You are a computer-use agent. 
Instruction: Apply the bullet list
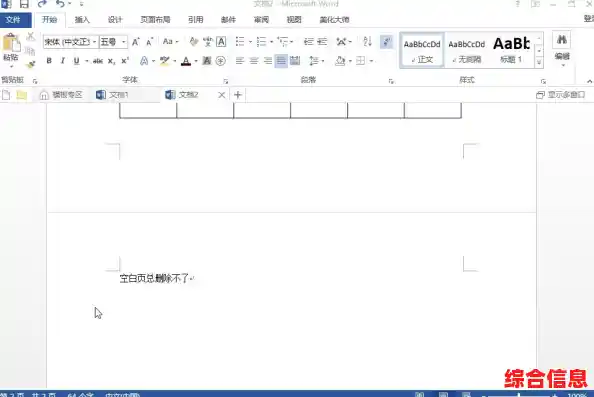[240, 42]
